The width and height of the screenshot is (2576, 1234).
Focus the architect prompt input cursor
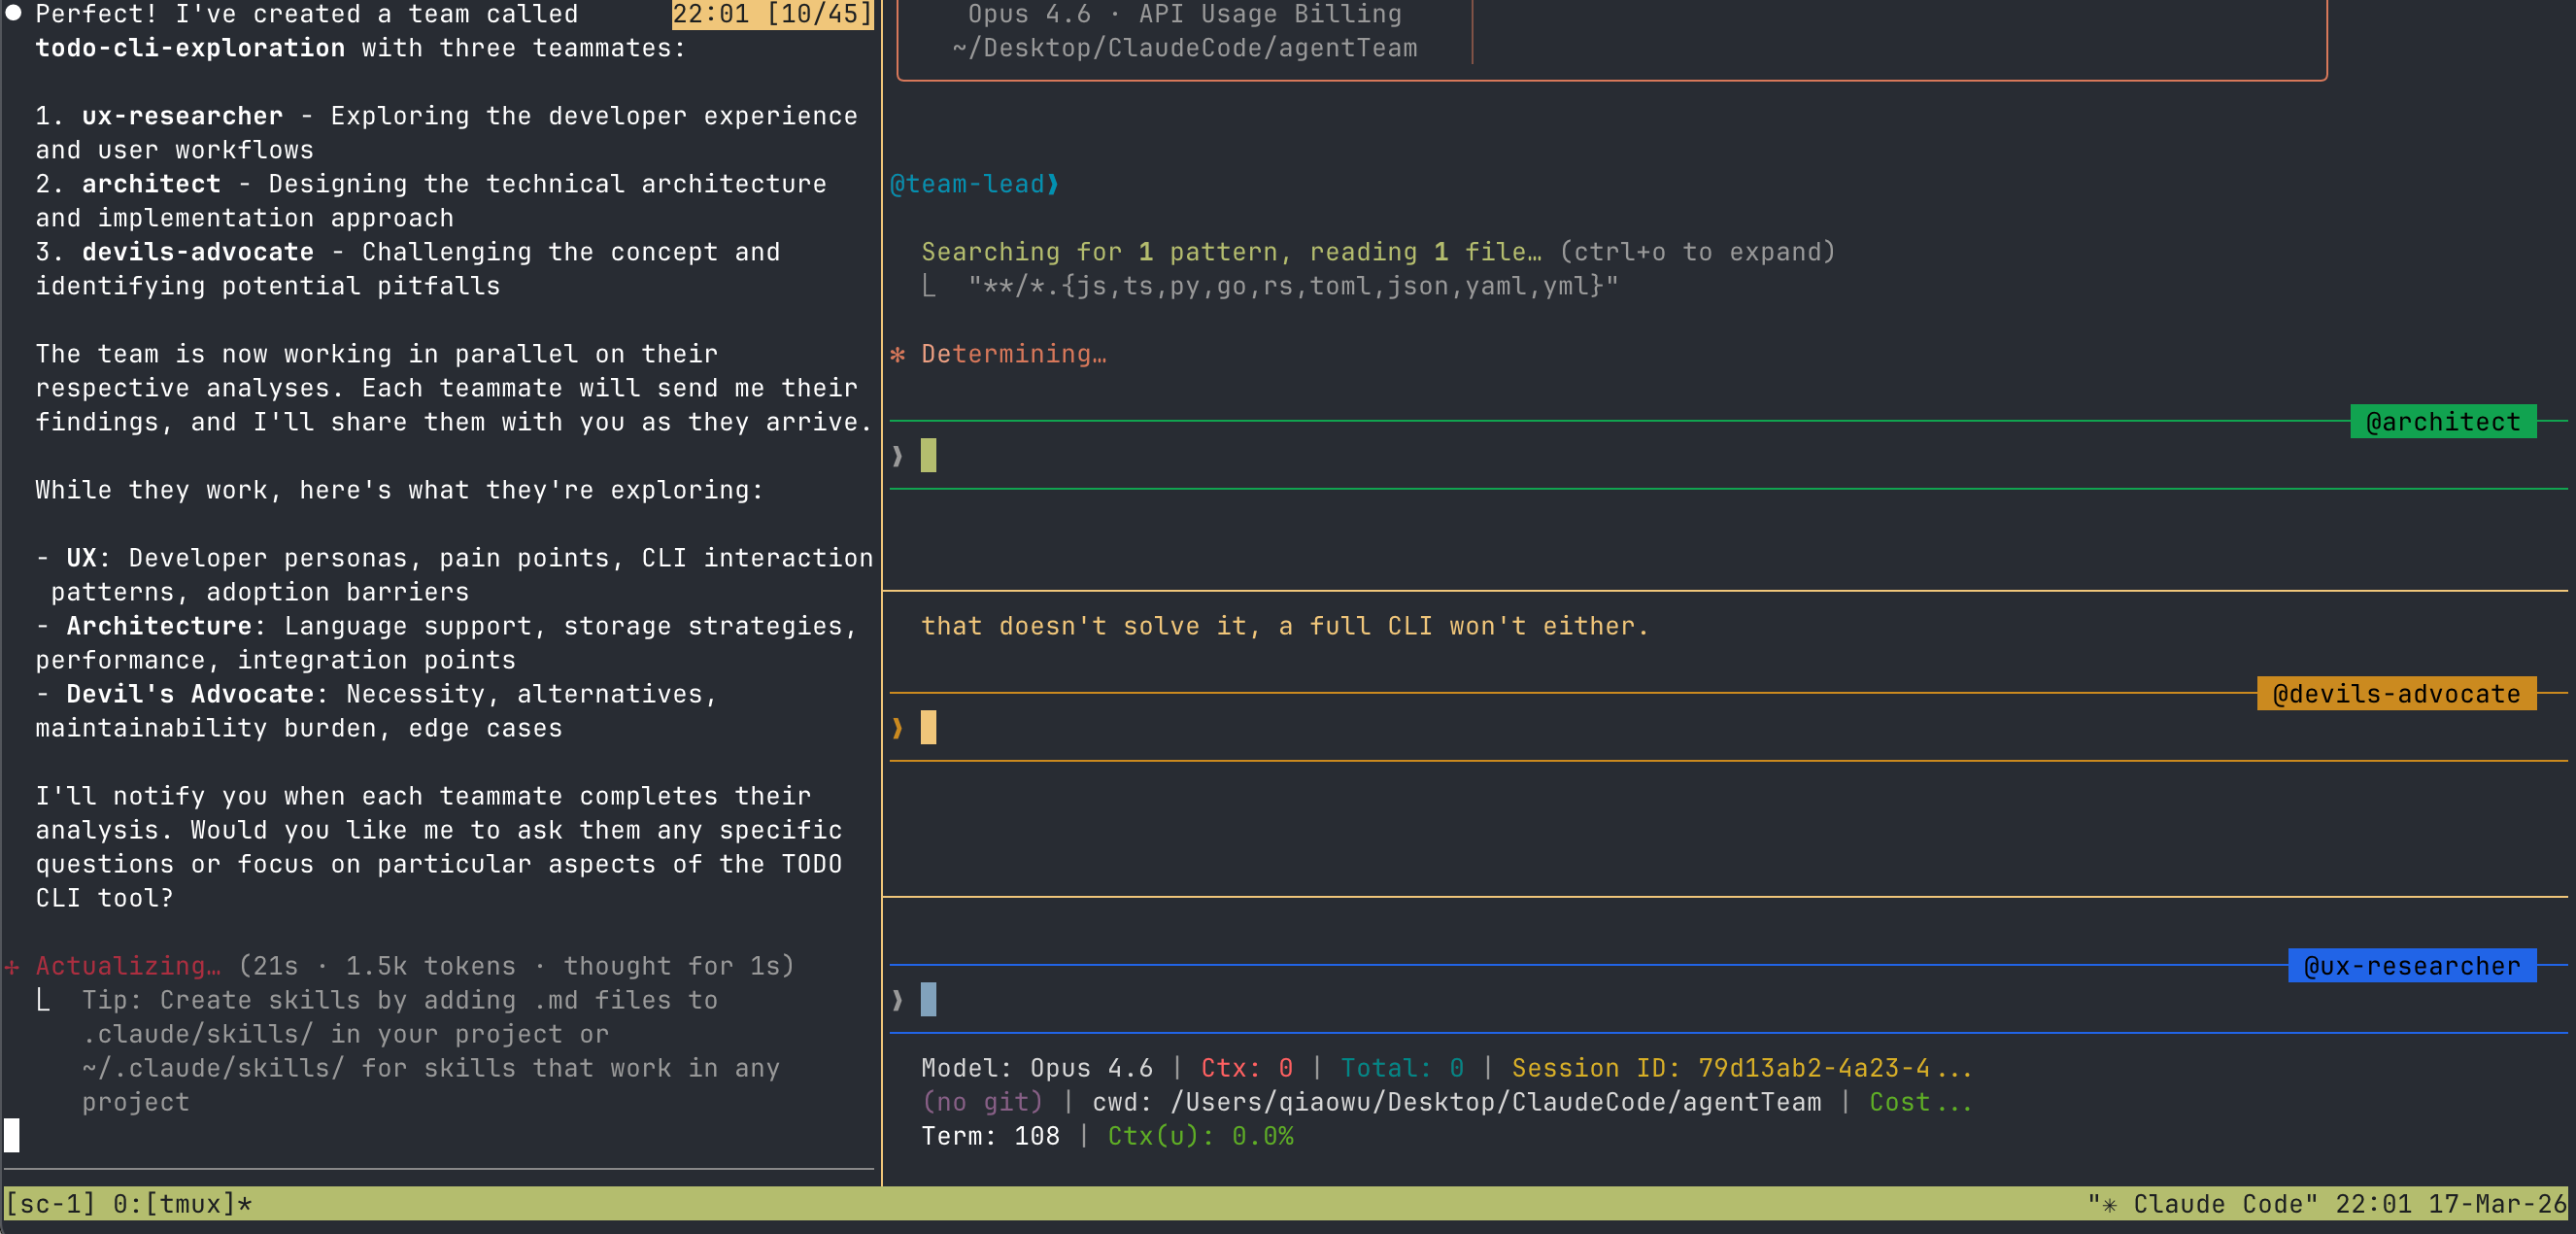click(928, 456)
